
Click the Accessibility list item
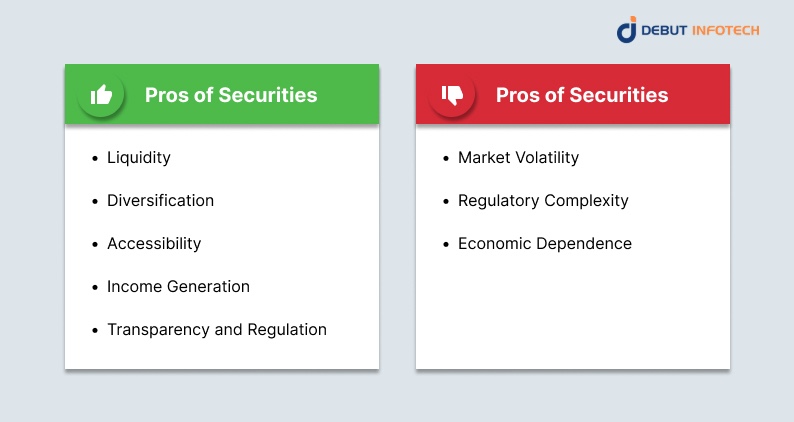(x=154, y=244)
